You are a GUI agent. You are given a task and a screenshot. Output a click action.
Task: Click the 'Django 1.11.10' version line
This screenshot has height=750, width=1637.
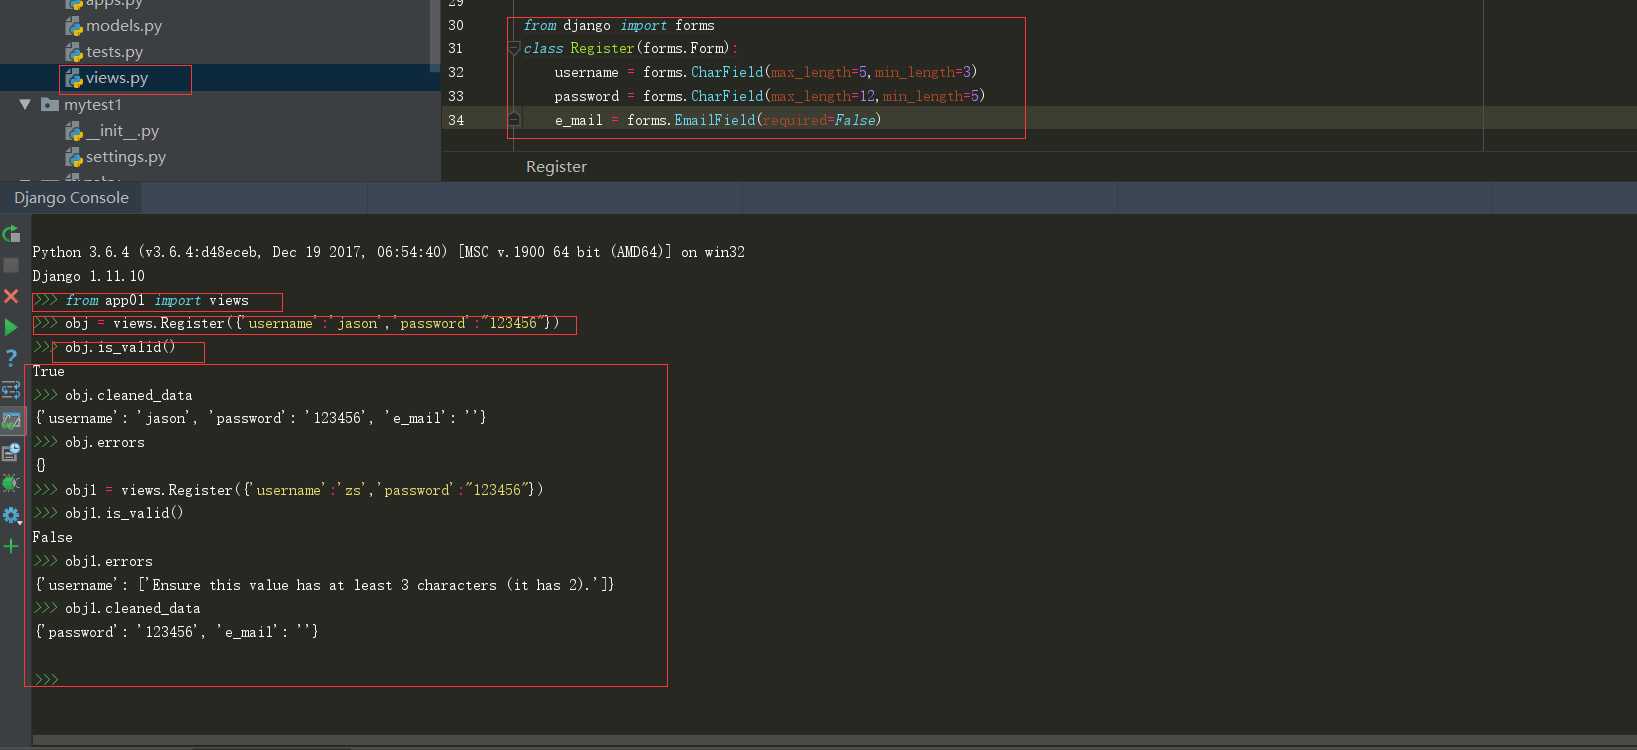[x=88, y=276]
